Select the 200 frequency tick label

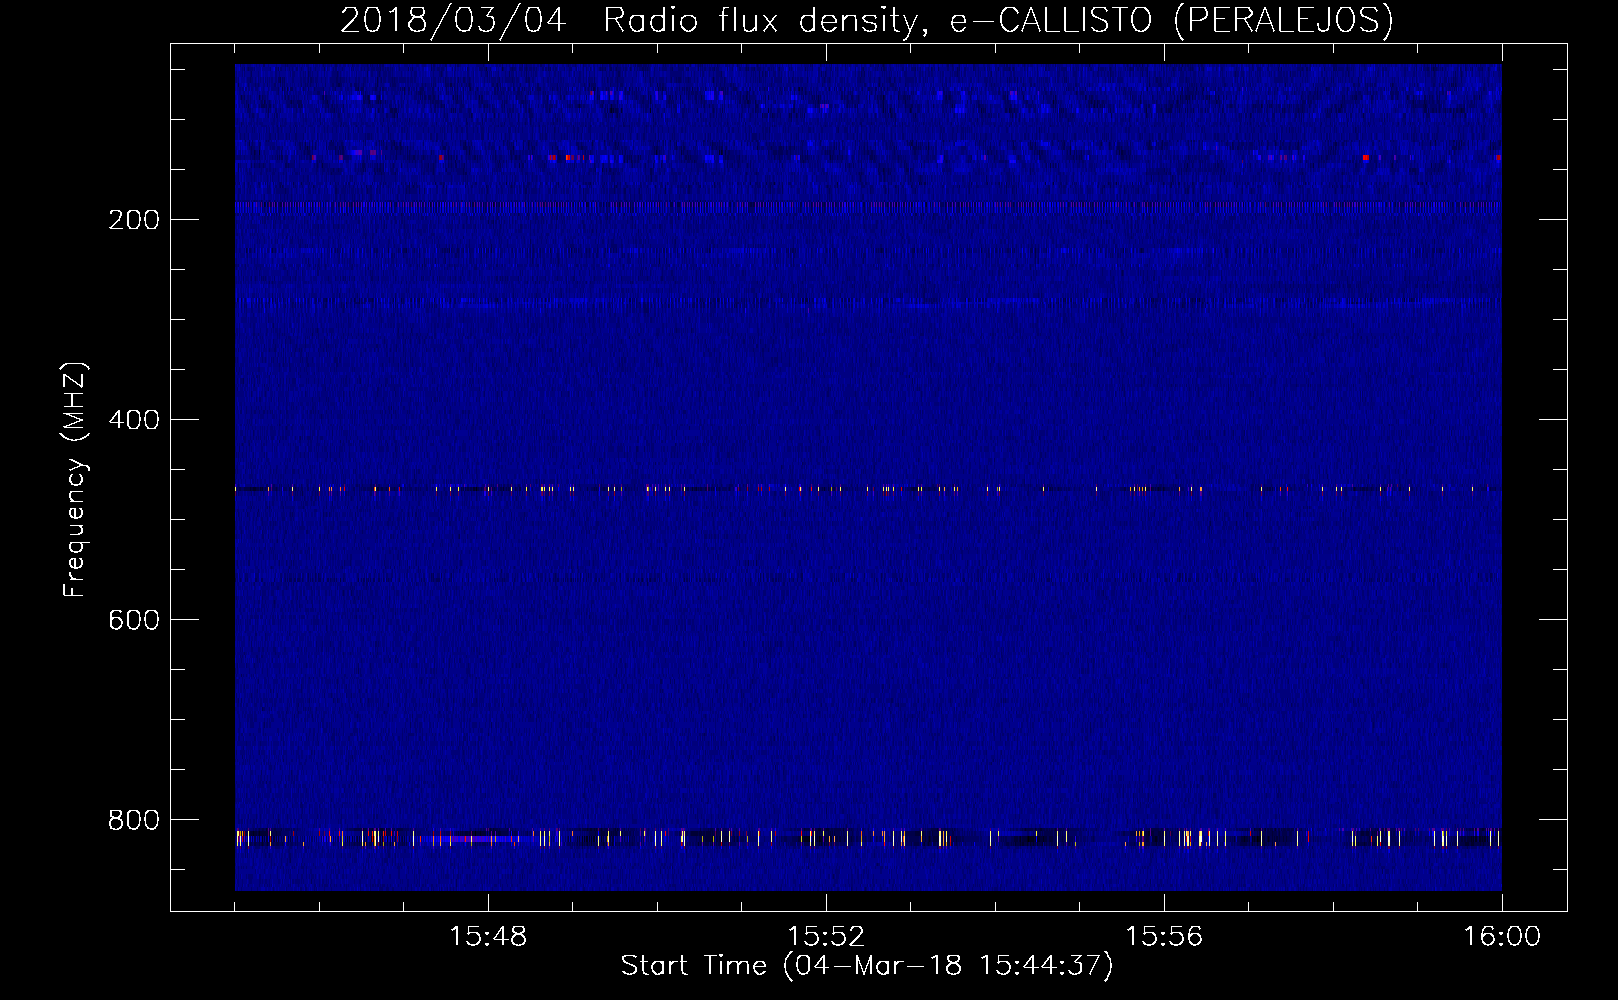134,220
